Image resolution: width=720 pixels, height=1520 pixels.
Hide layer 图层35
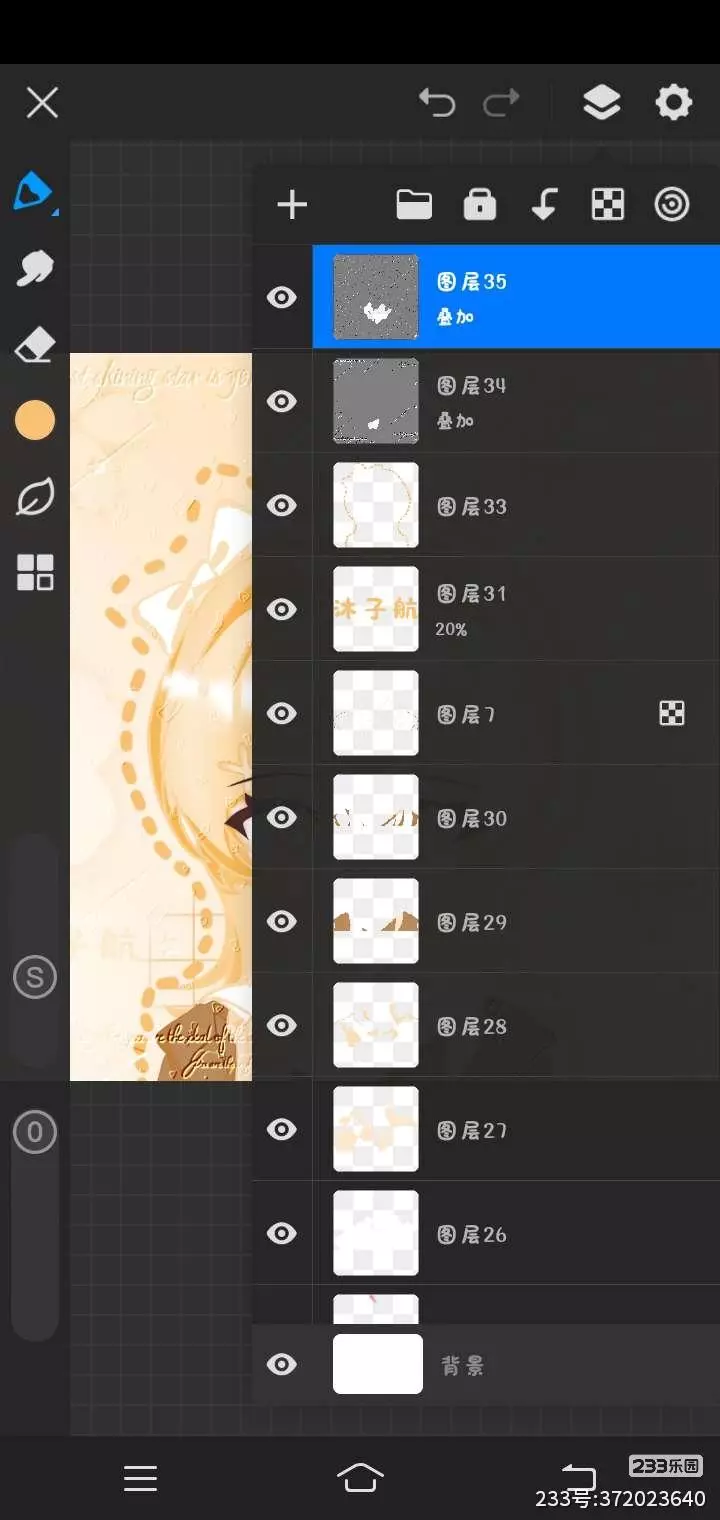click(x=282, y=297)
